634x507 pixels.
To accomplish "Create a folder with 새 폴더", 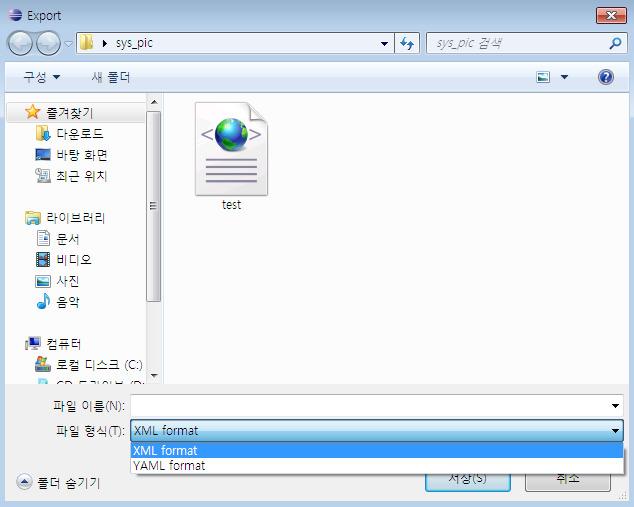I will click(110, 77).
